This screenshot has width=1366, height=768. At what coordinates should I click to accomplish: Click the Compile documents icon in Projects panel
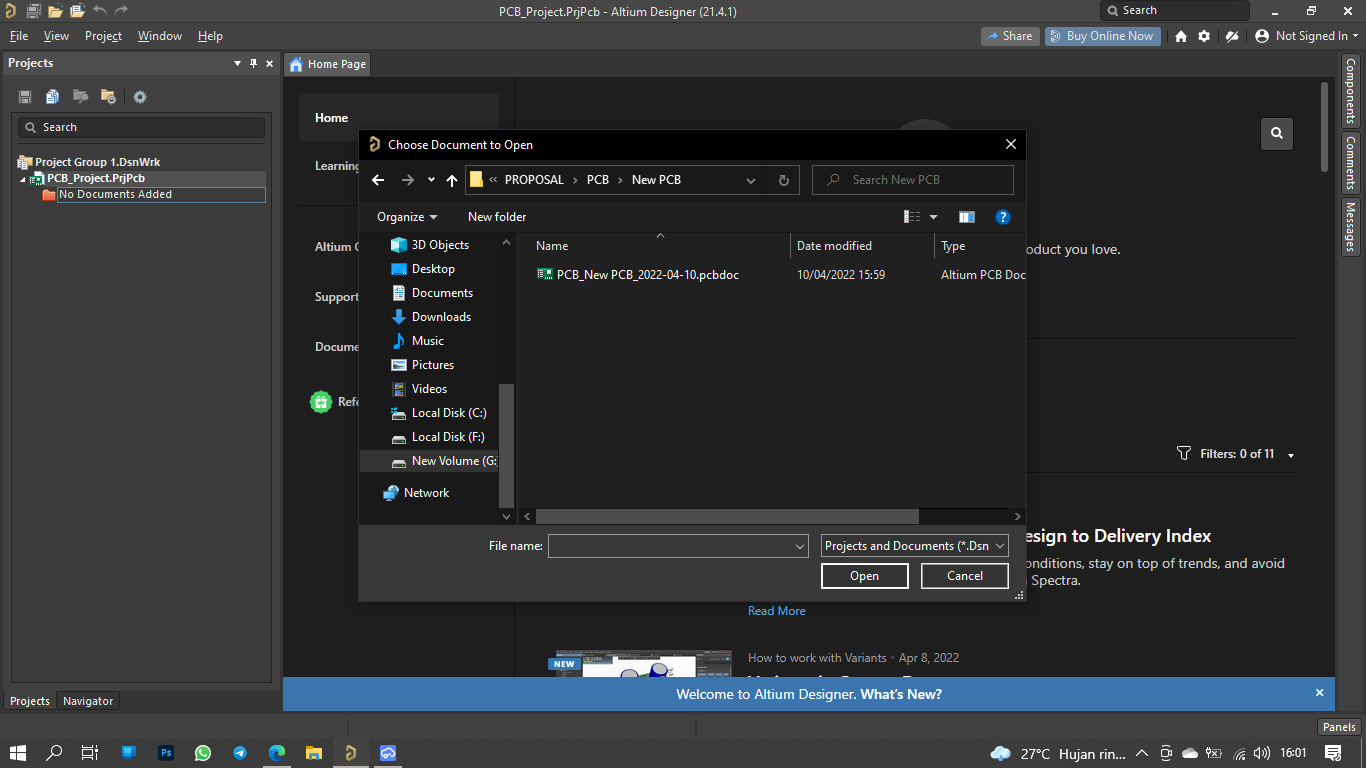pyautogui.click(x=52, y=97)
